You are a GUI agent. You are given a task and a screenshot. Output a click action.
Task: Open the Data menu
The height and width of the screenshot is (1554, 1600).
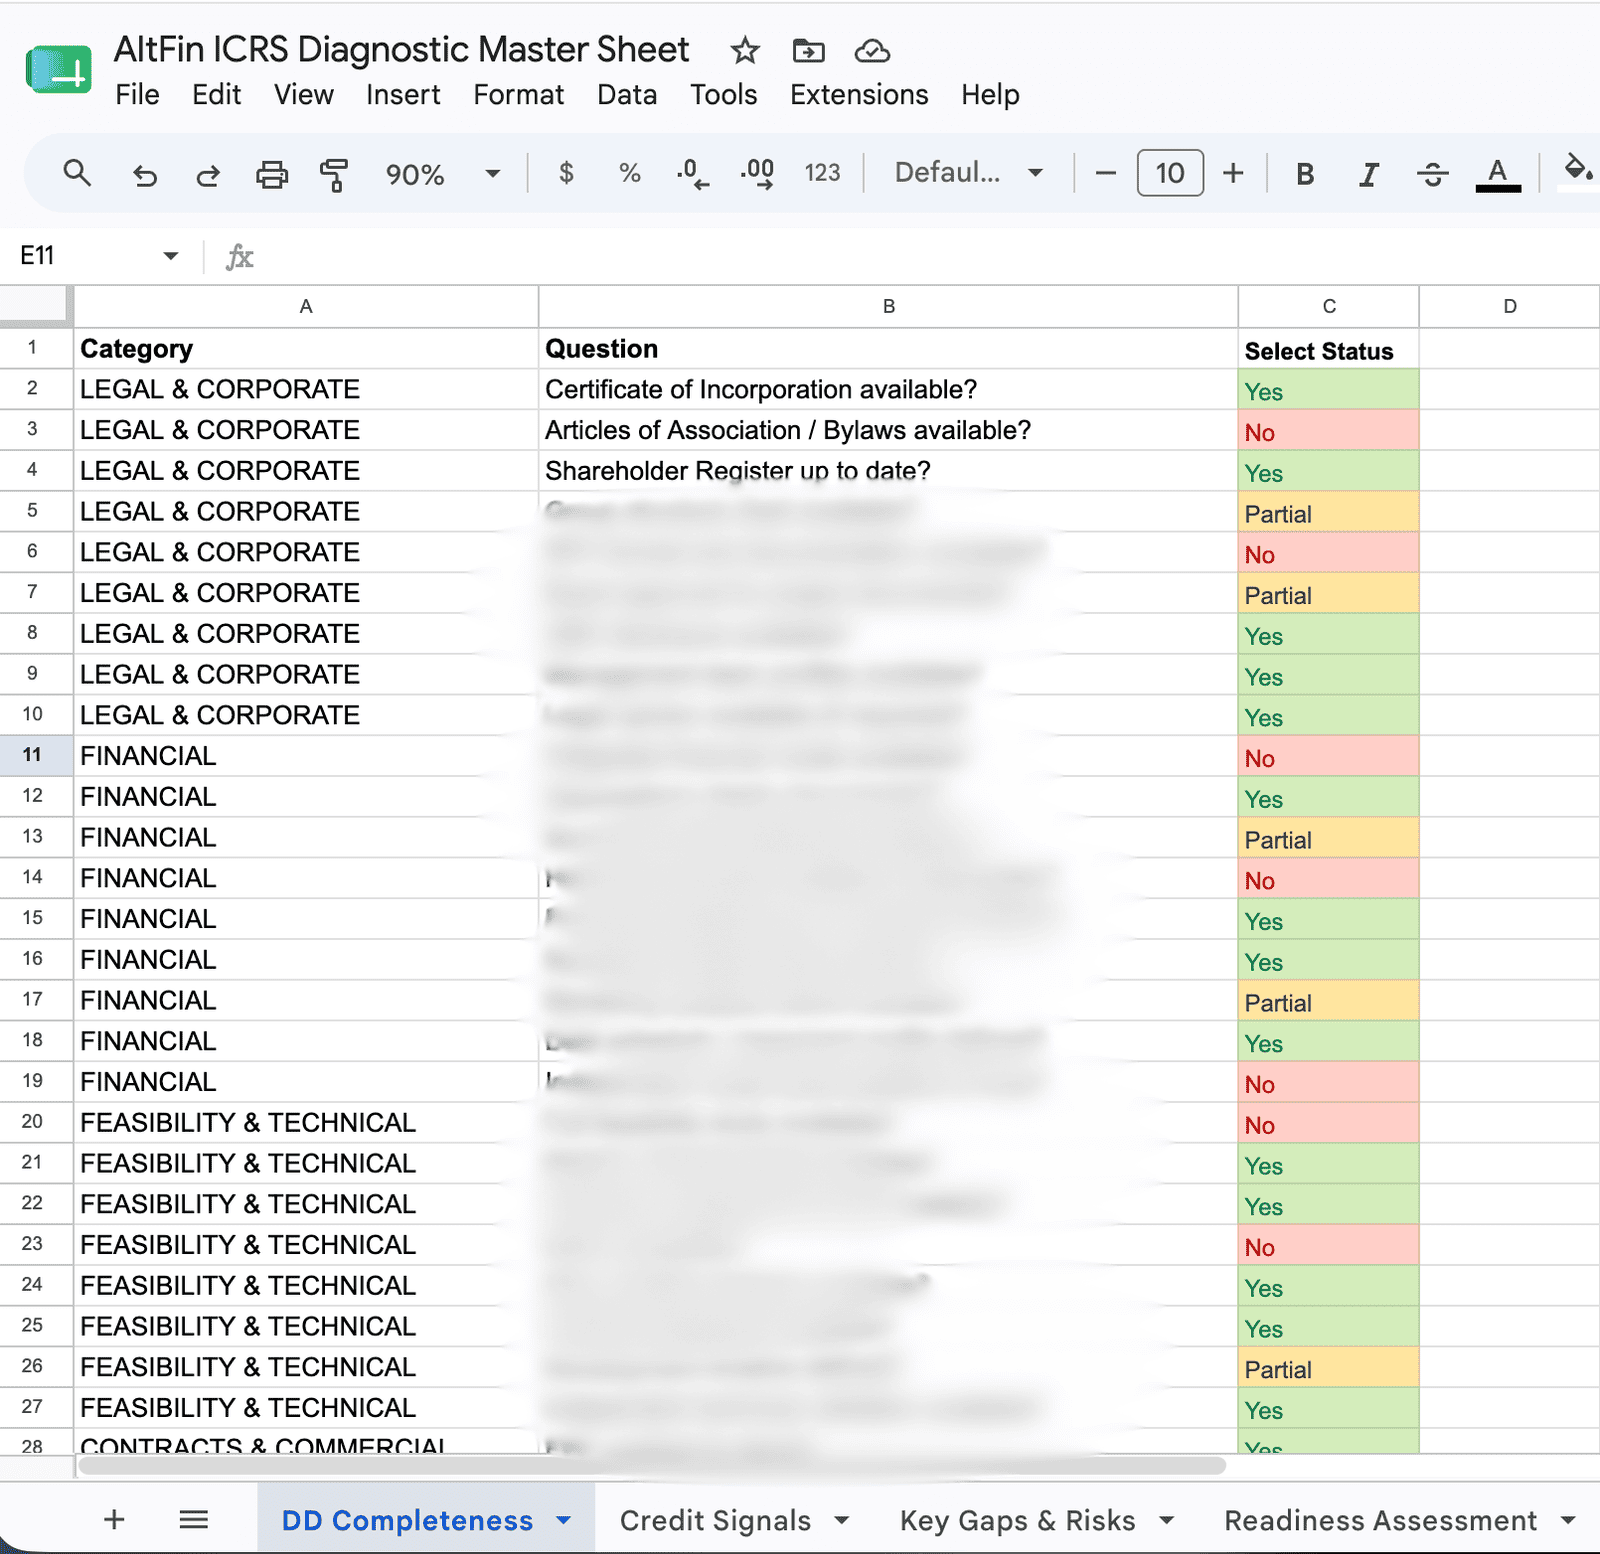click(627, 95)
